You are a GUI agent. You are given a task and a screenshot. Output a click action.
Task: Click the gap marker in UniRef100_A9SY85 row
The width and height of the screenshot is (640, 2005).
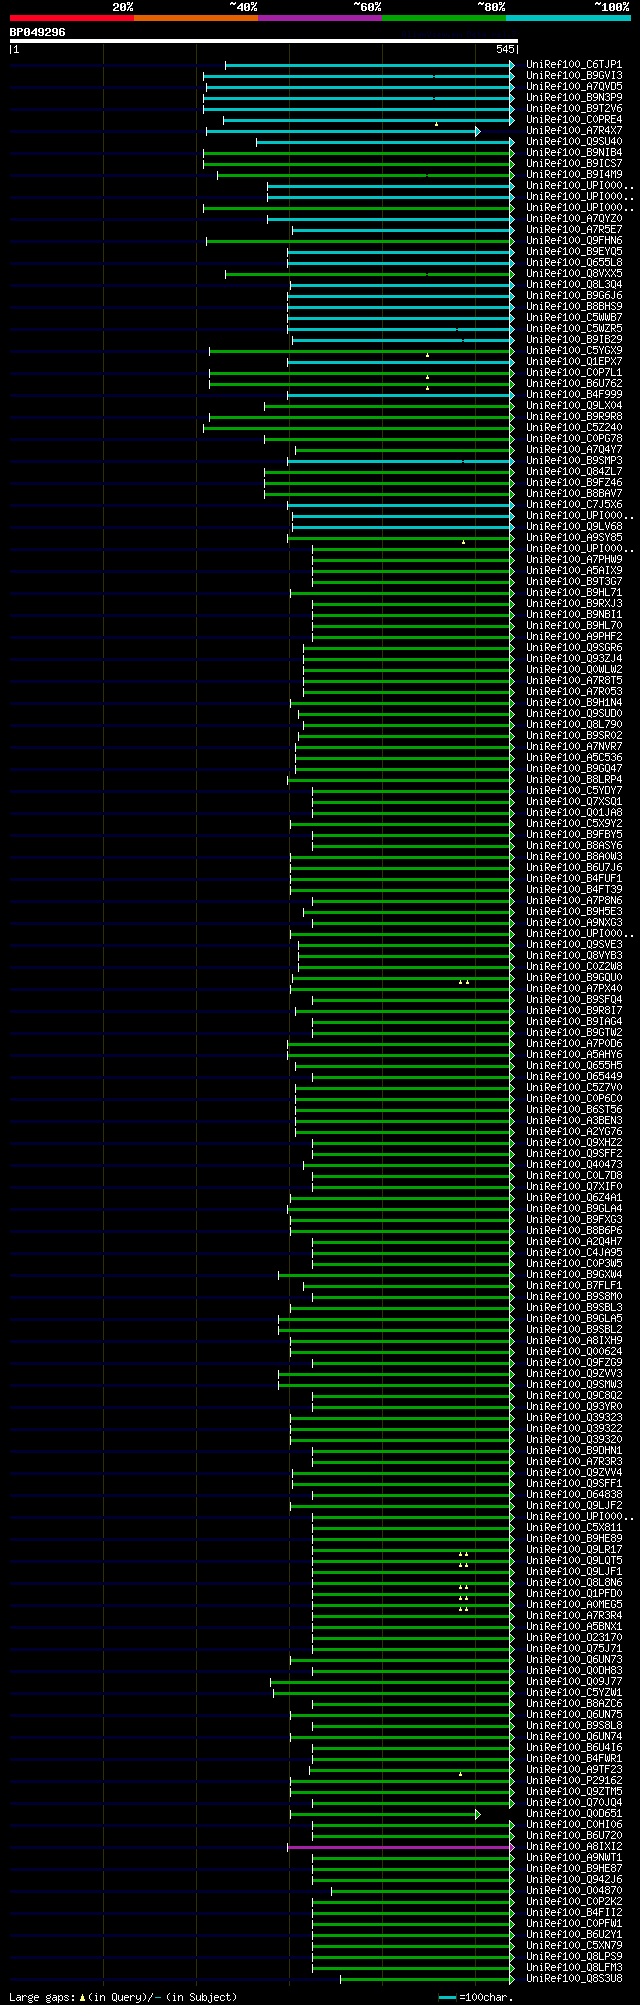(463, 542)
